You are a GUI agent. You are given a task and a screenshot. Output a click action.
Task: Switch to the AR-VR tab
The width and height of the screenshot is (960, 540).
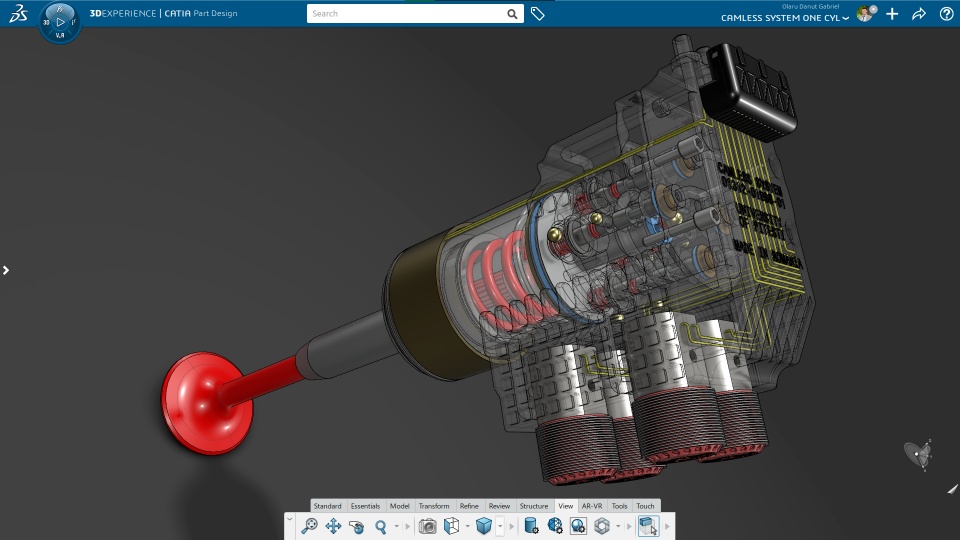(x=592, y=506)
